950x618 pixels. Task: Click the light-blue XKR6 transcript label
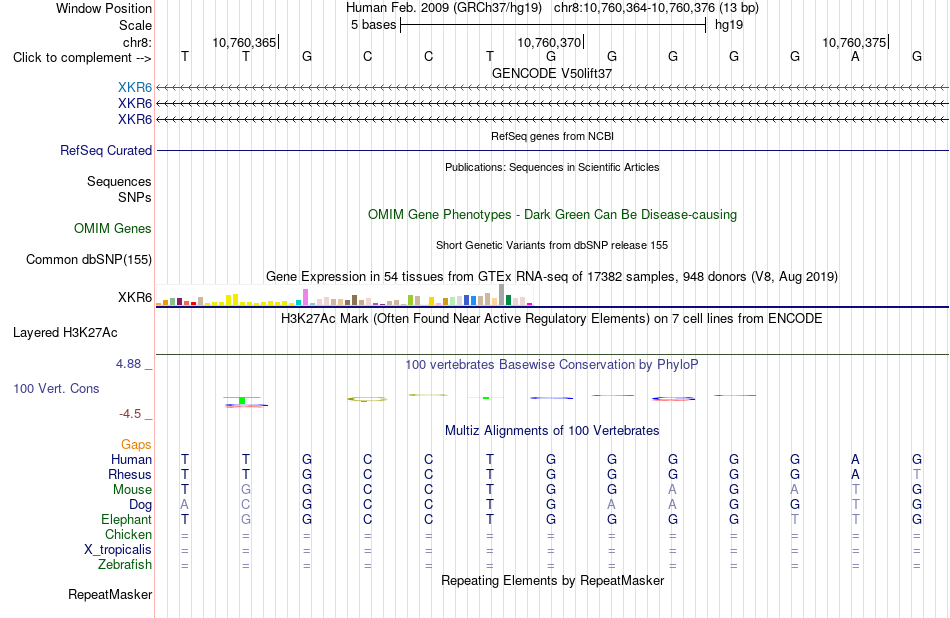coord(135,88)
